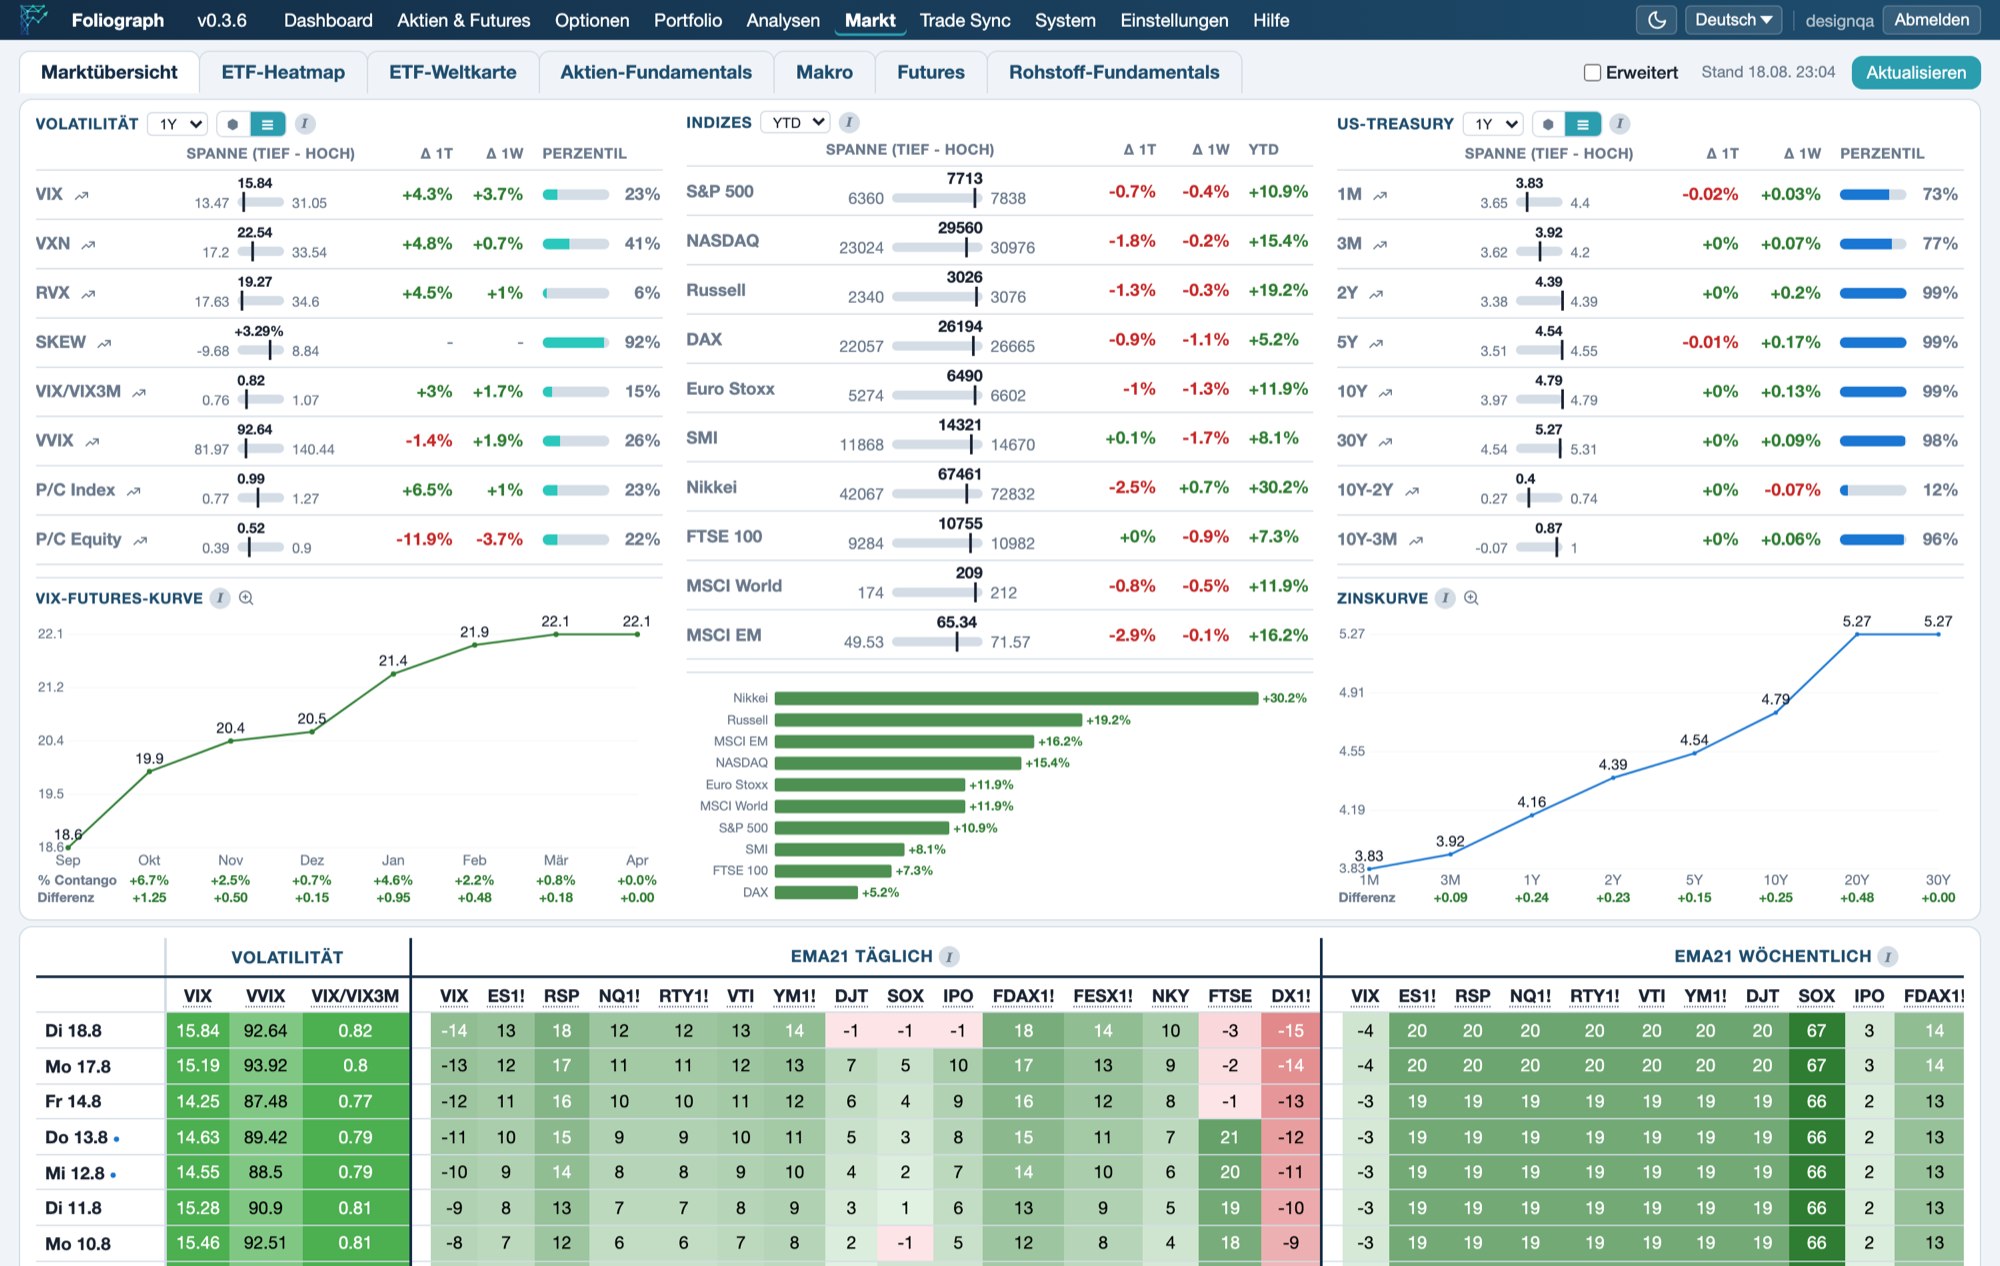
Task: Select the Di 18.8 table row
Action: point(1000,1031)
